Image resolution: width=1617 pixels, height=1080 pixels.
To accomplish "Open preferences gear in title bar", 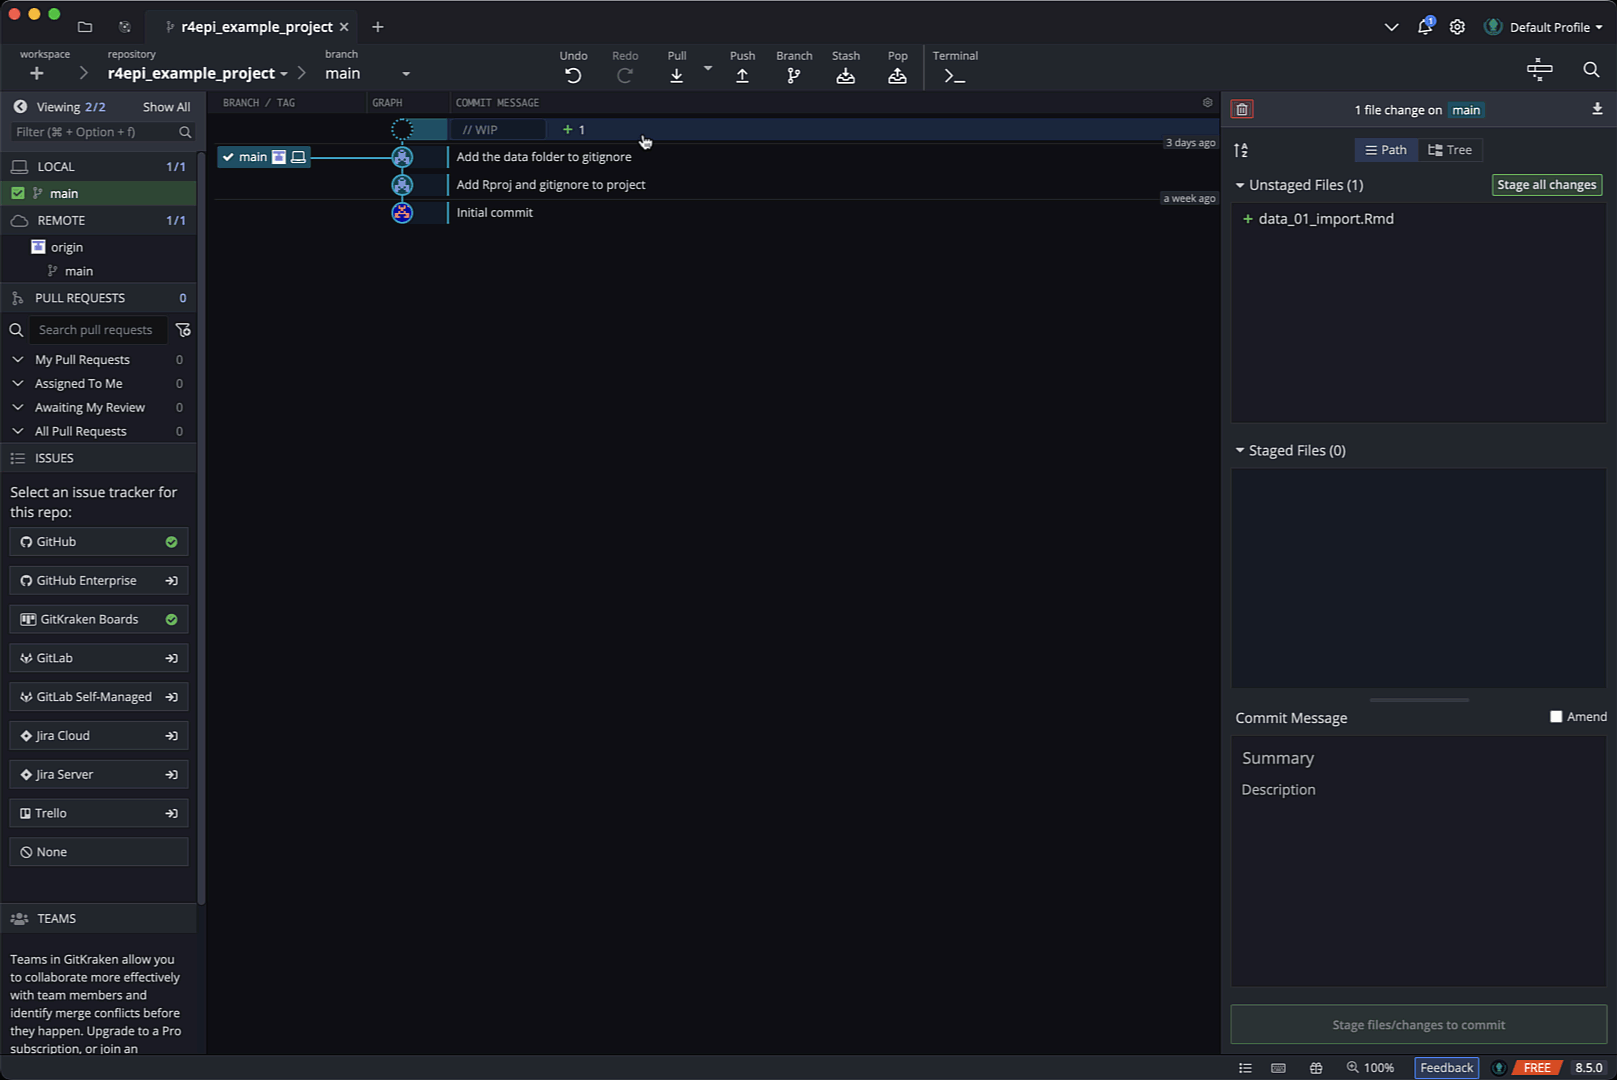I will click(x=1457, y=27).
